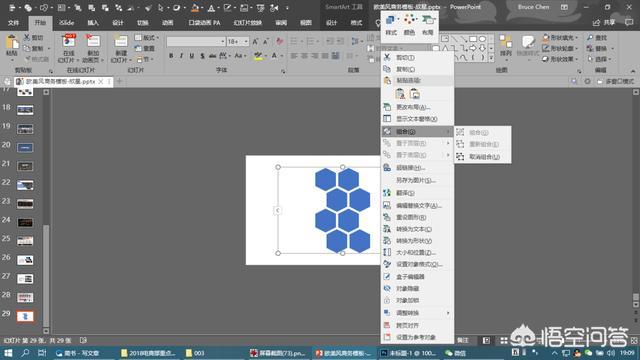Click new tab plus button beside document tab
Screen dimensions: 640x360
120,81
